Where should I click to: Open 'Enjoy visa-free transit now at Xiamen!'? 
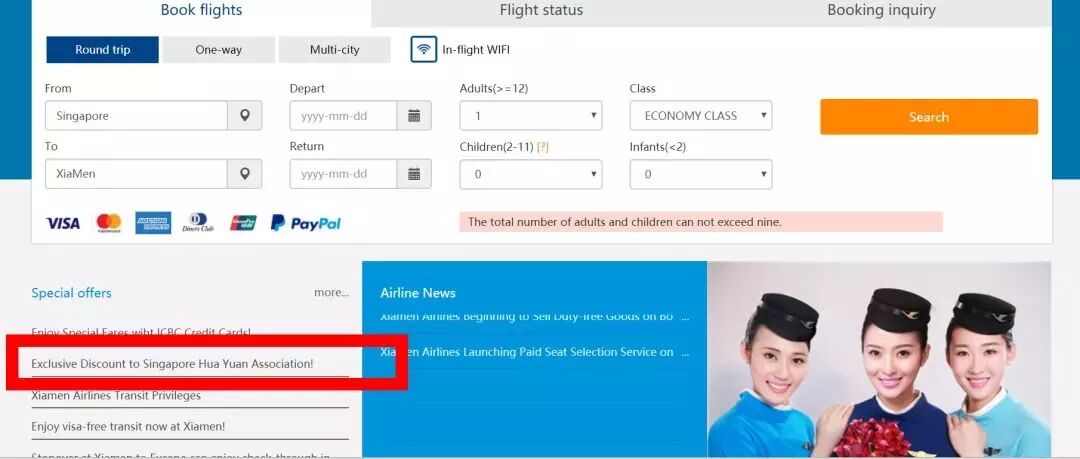(128, 427)
